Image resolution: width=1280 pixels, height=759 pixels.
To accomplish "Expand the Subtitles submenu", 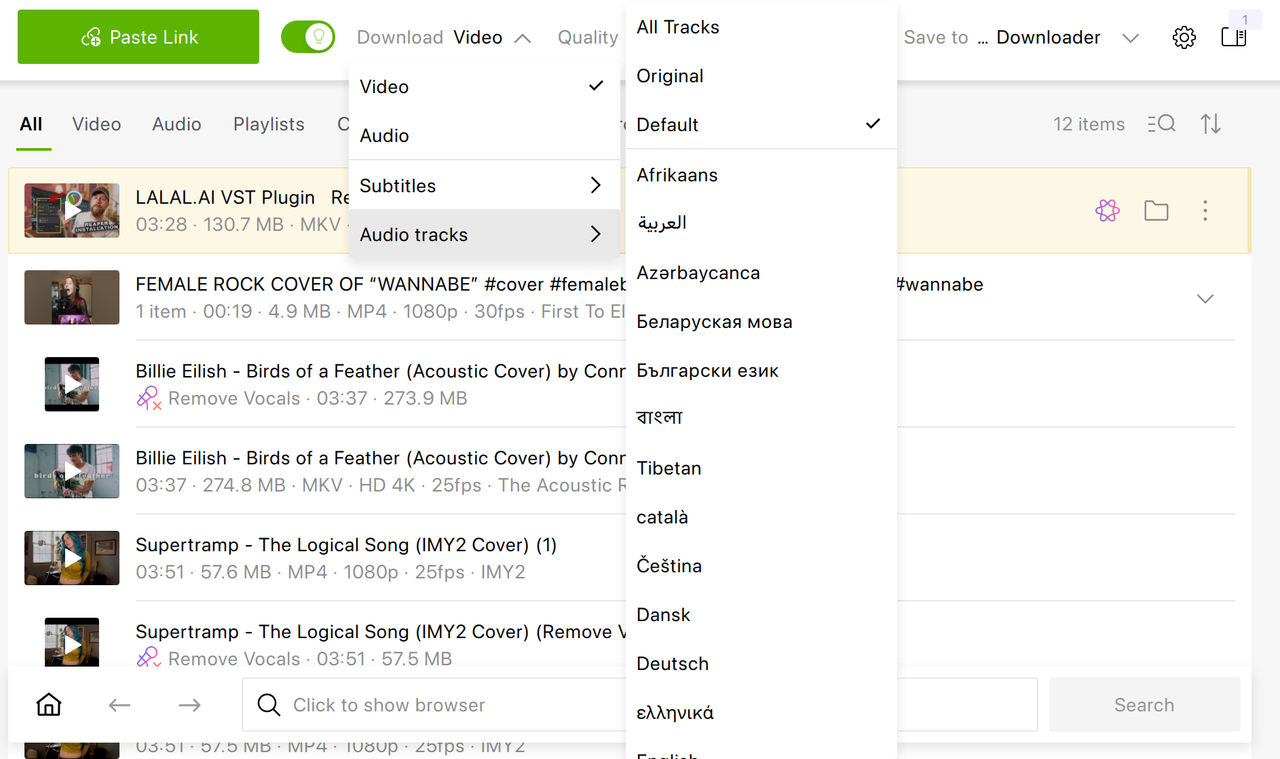I will point(484,185).
